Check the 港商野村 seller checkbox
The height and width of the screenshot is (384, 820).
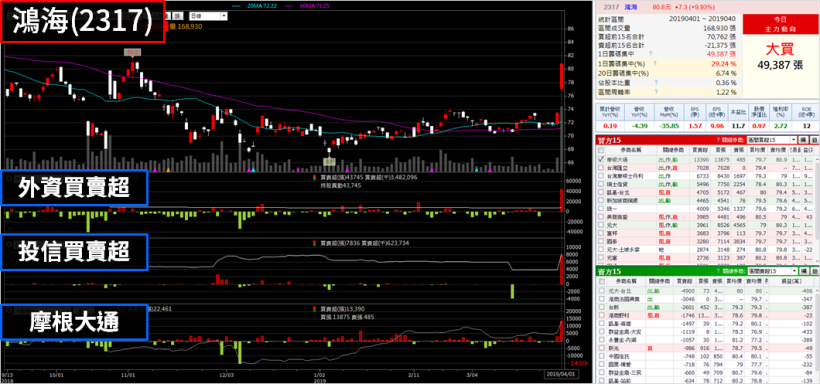pos(601,315)
